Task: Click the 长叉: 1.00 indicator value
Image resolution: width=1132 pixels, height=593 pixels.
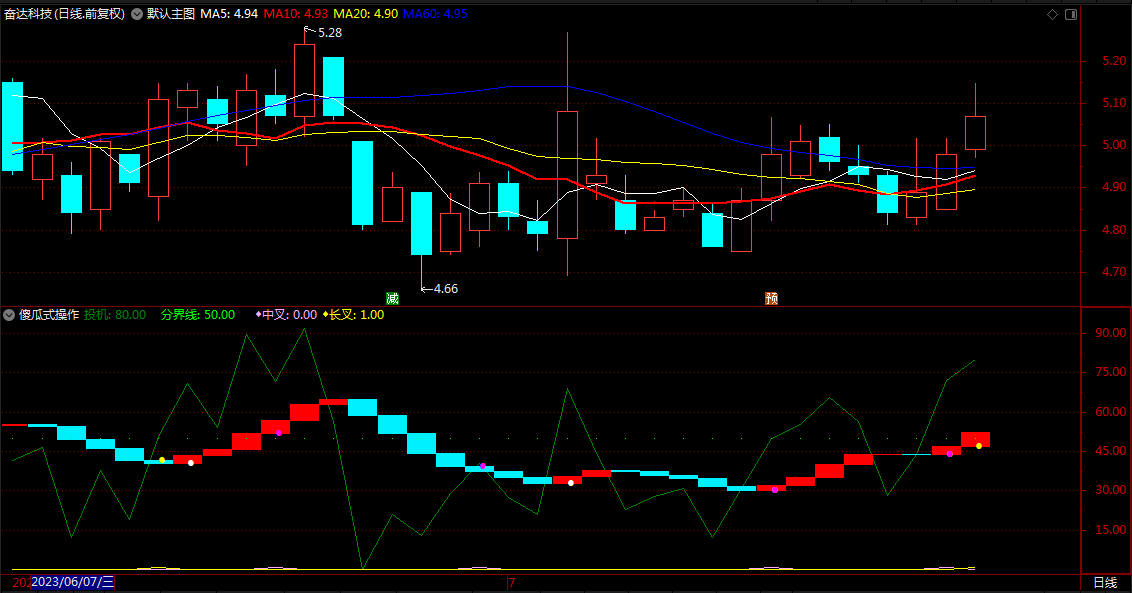Action: tap(354, 315)
